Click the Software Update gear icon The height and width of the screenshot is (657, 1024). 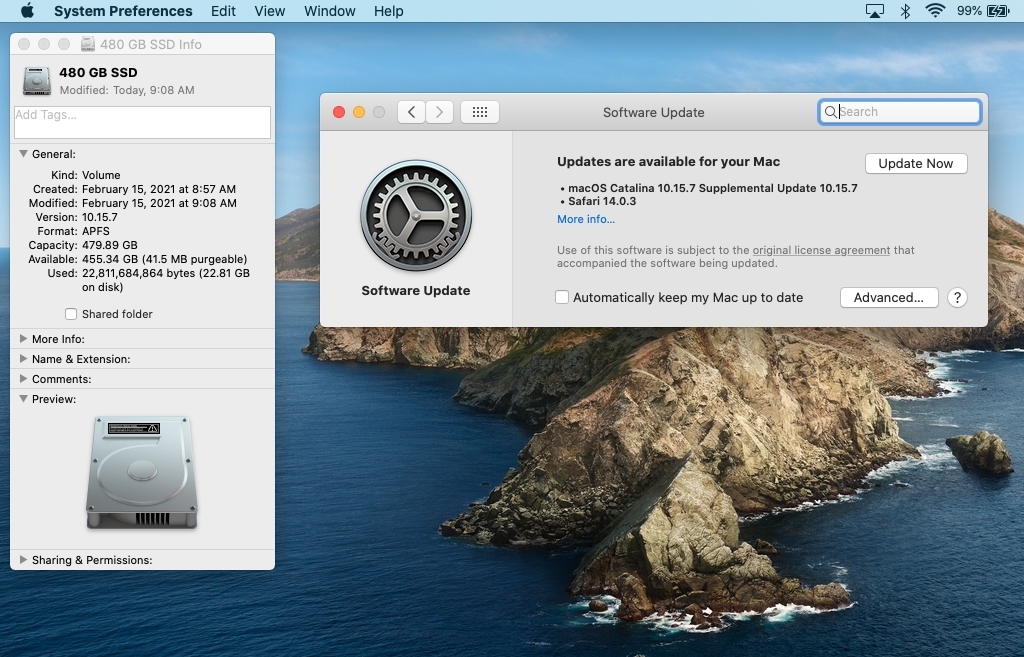(416, 216)
